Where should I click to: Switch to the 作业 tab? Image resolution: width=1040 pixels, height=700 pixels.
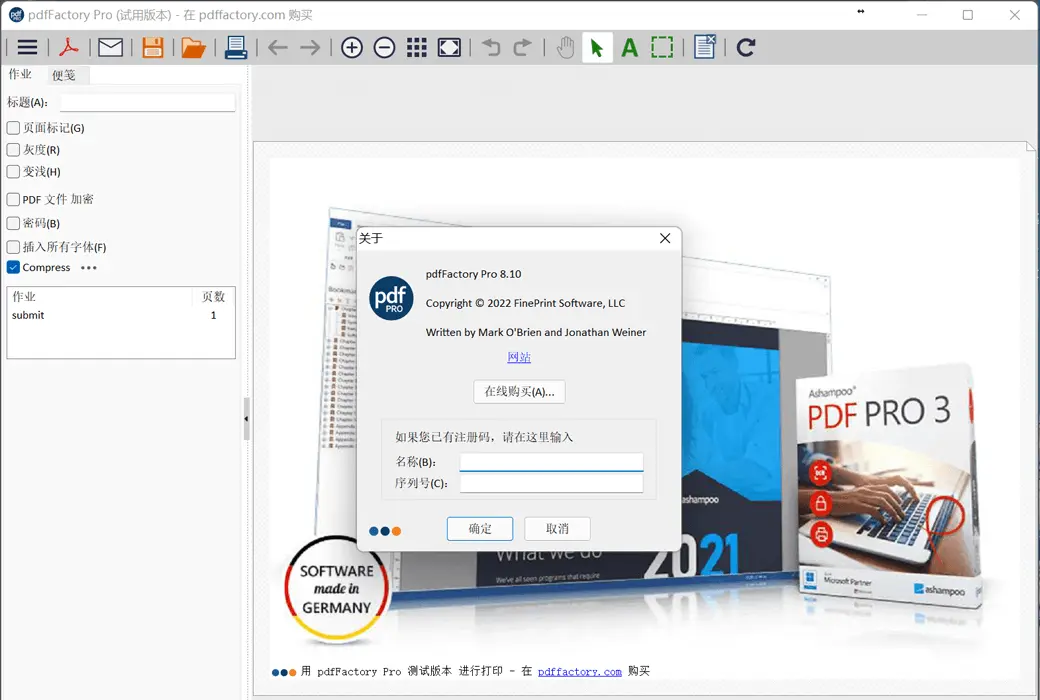20,74
